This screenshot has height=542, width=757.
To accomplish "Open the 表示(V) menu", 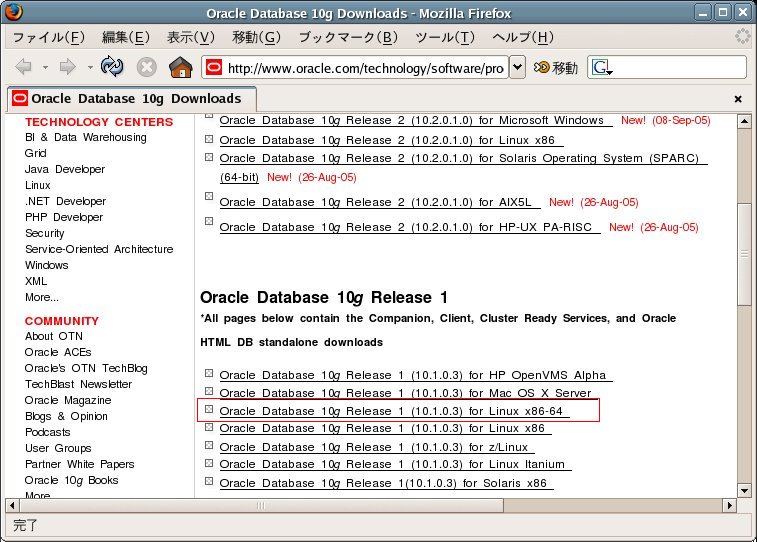I will 191,37.
